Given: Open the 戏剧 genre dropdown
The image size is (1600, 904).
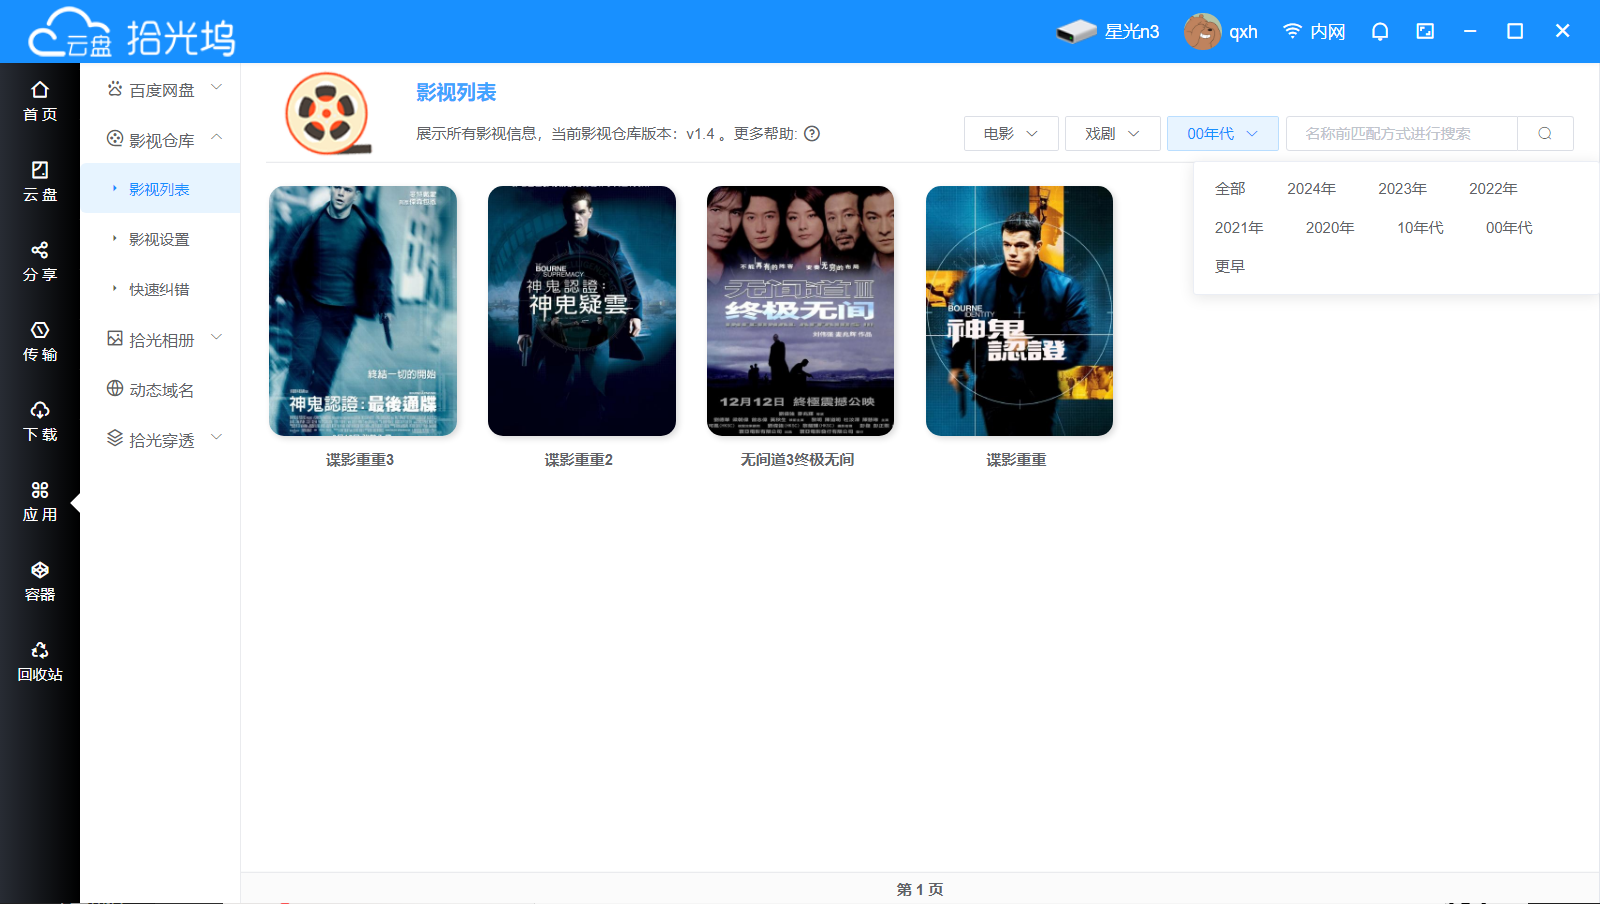Looking at the screenshot, I should 1113,133.
